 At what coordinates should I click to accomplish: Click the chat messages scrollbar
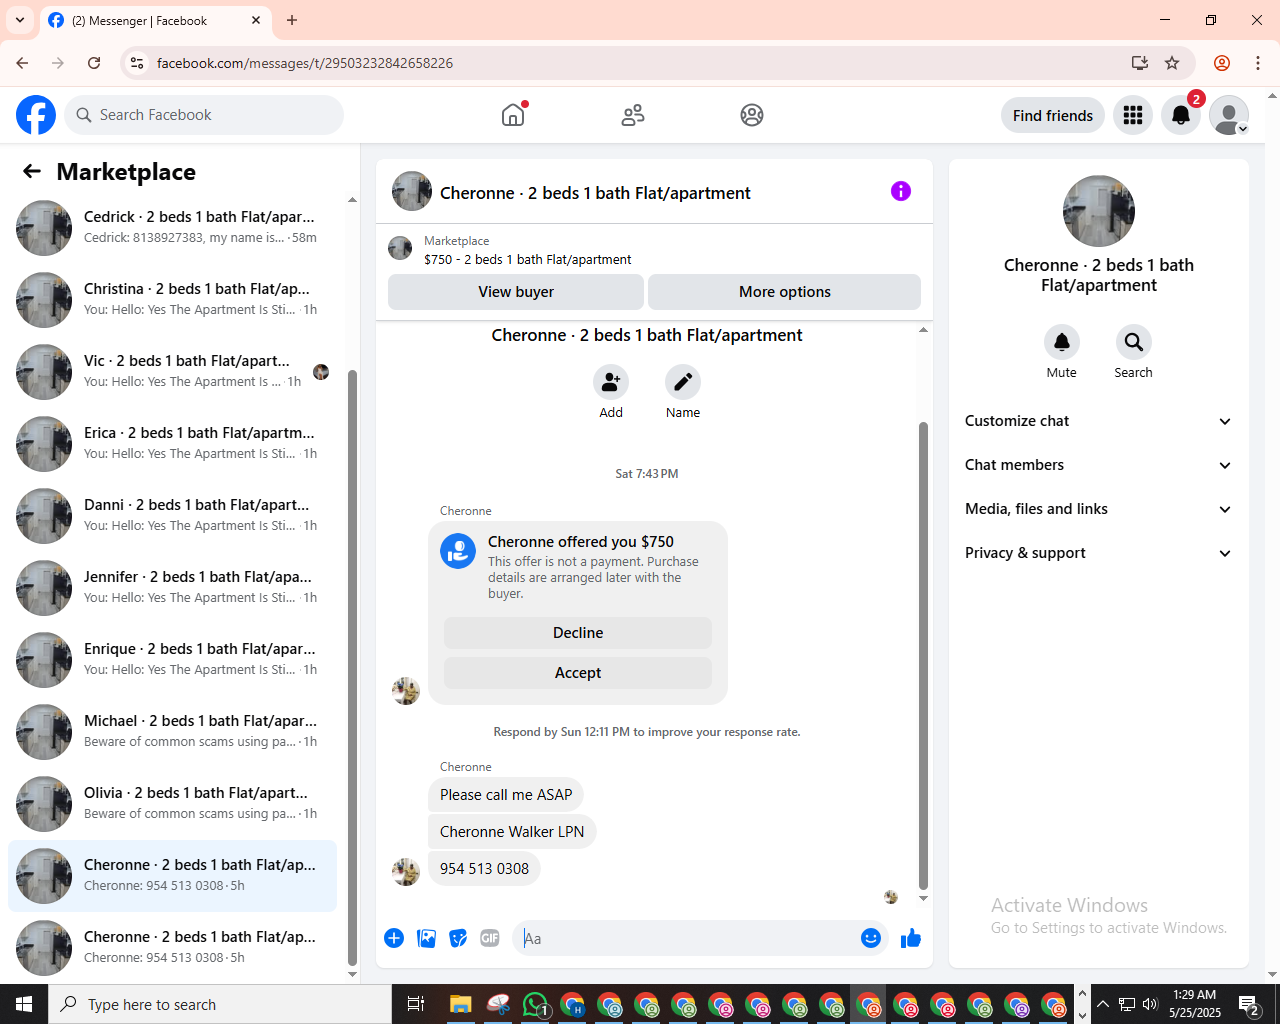pos(923,655)
